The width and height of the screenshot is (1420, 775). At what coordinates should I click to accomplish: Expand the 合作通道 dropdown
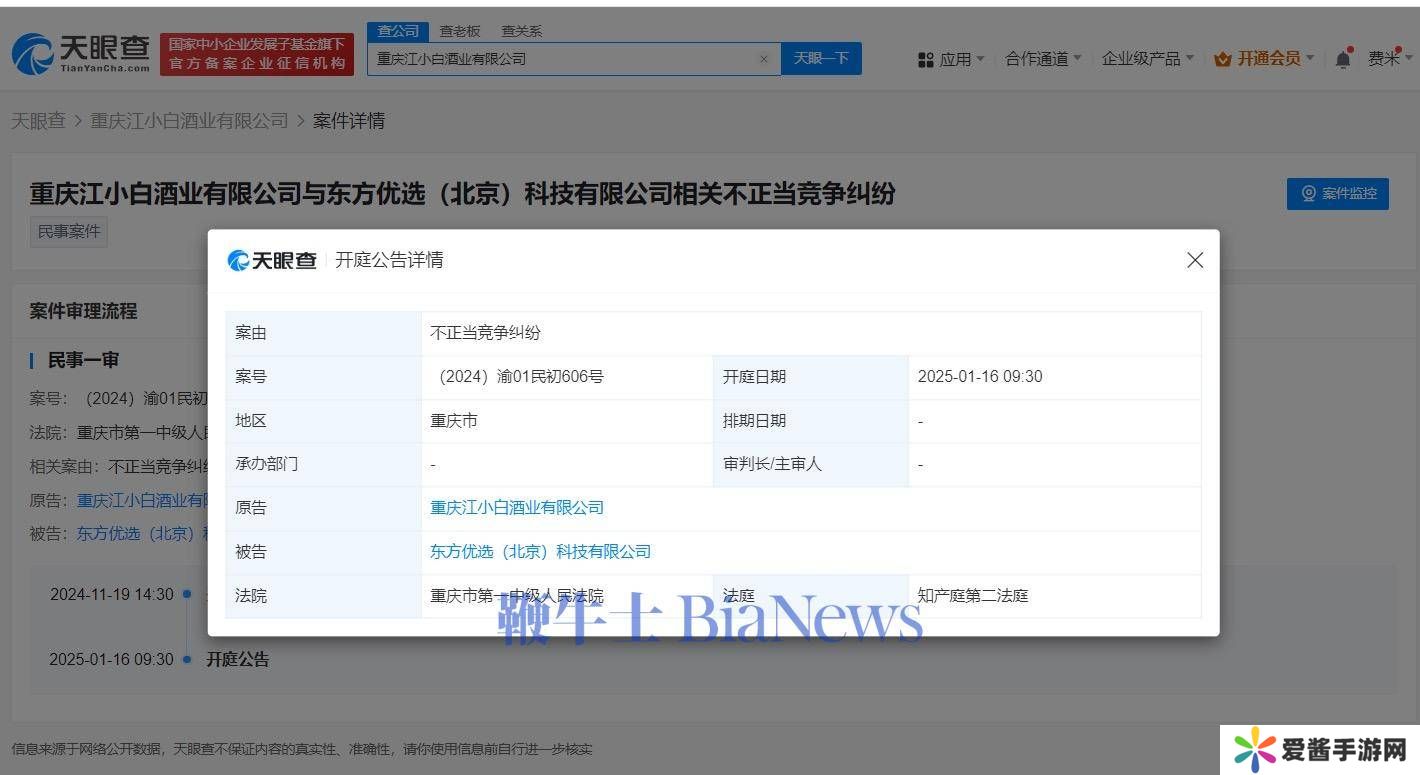click(1042, 59)
